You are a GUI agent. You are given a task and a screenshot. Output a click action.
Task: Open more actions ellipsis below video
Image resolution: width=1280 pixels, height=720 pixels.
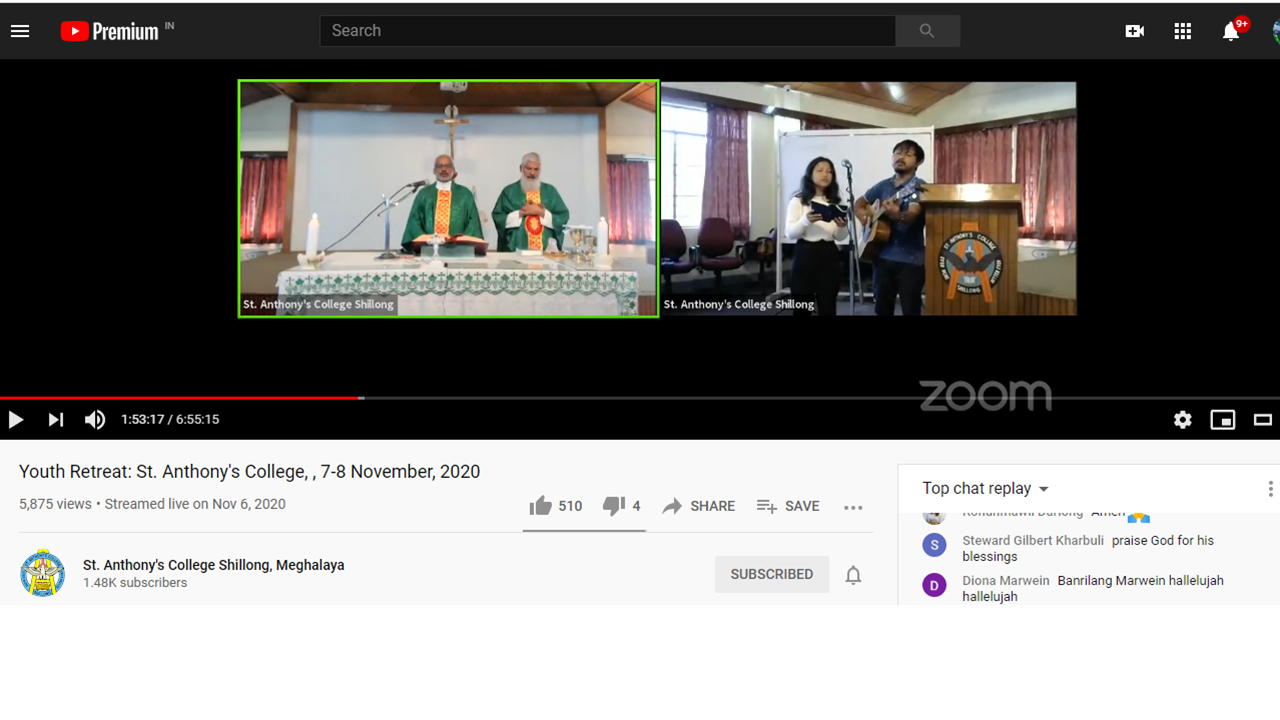pos(853,507)
